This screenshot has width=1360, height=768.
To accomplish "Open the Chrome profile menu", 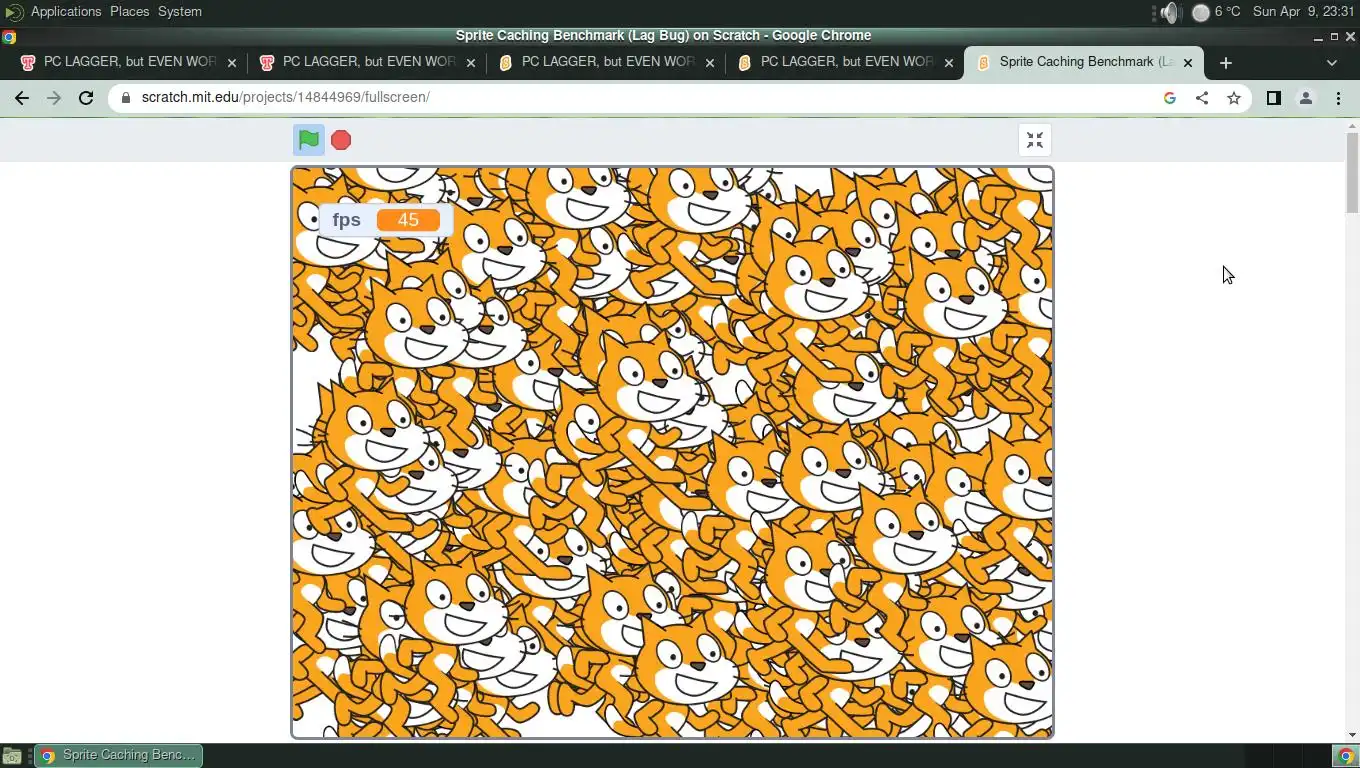I will pos(1305,98).
